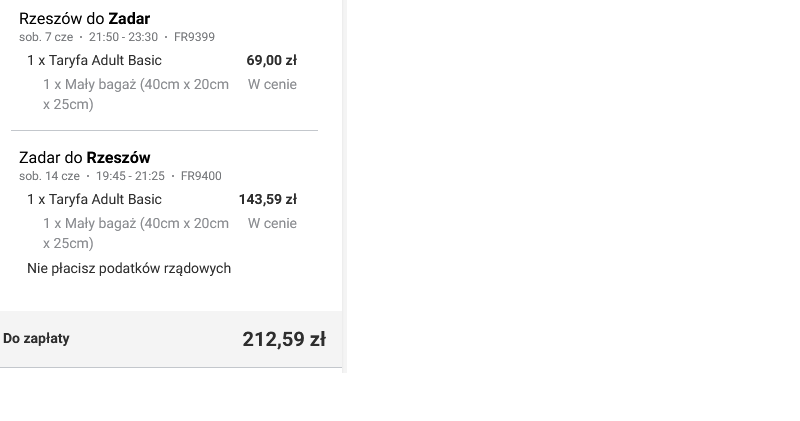The height and width of the screenshot is (421, 800).
Task: Select the return date "sob. 14 cze"
Action: click(x=49, y=176)
